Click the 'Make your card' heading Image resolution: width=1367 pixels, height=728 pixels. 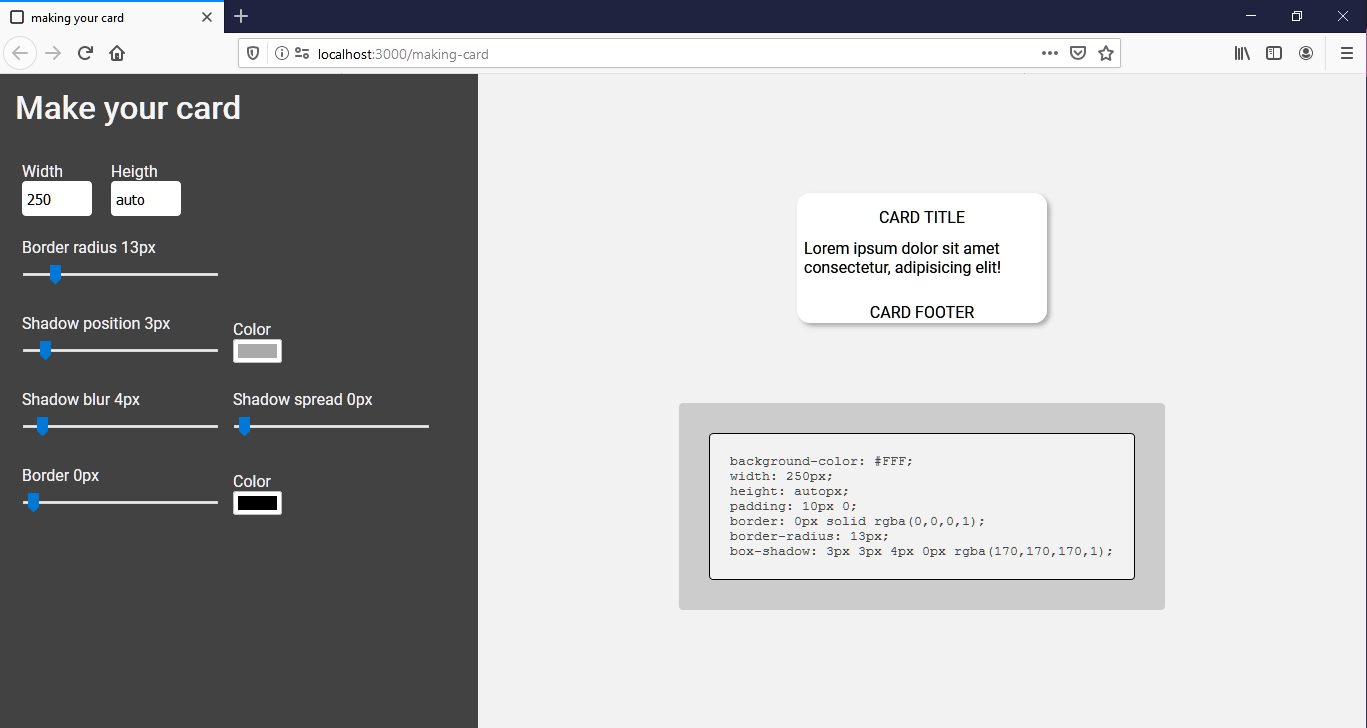pos(128,108)
